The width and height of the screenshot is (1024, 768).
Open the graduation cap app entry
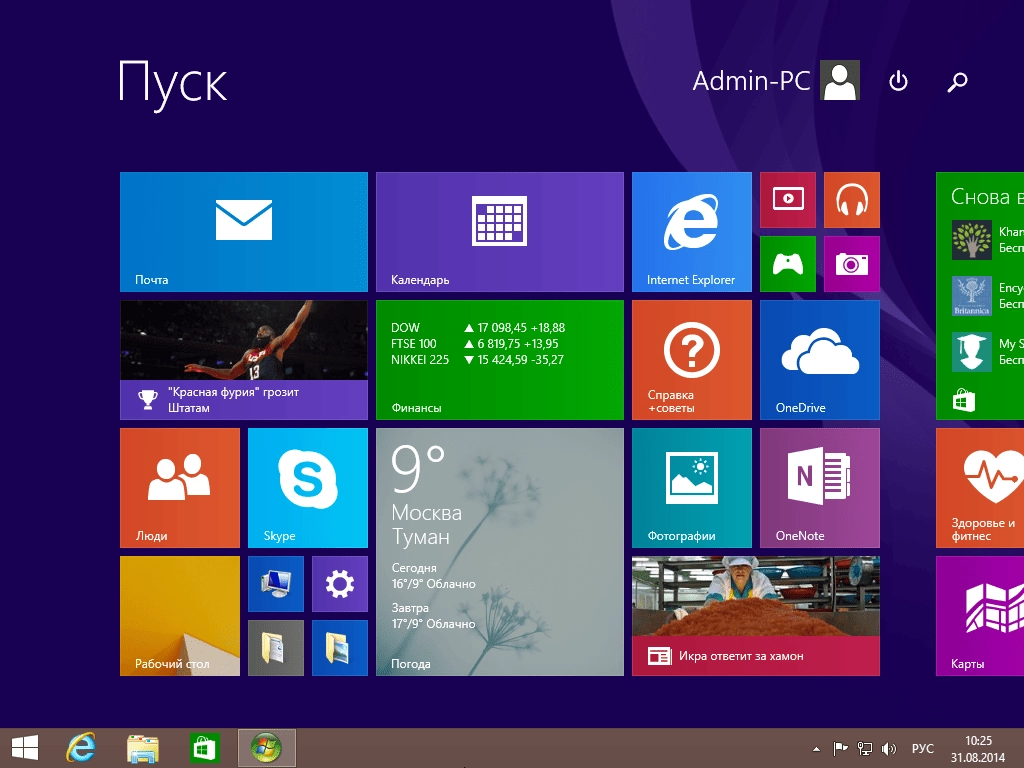987,352
